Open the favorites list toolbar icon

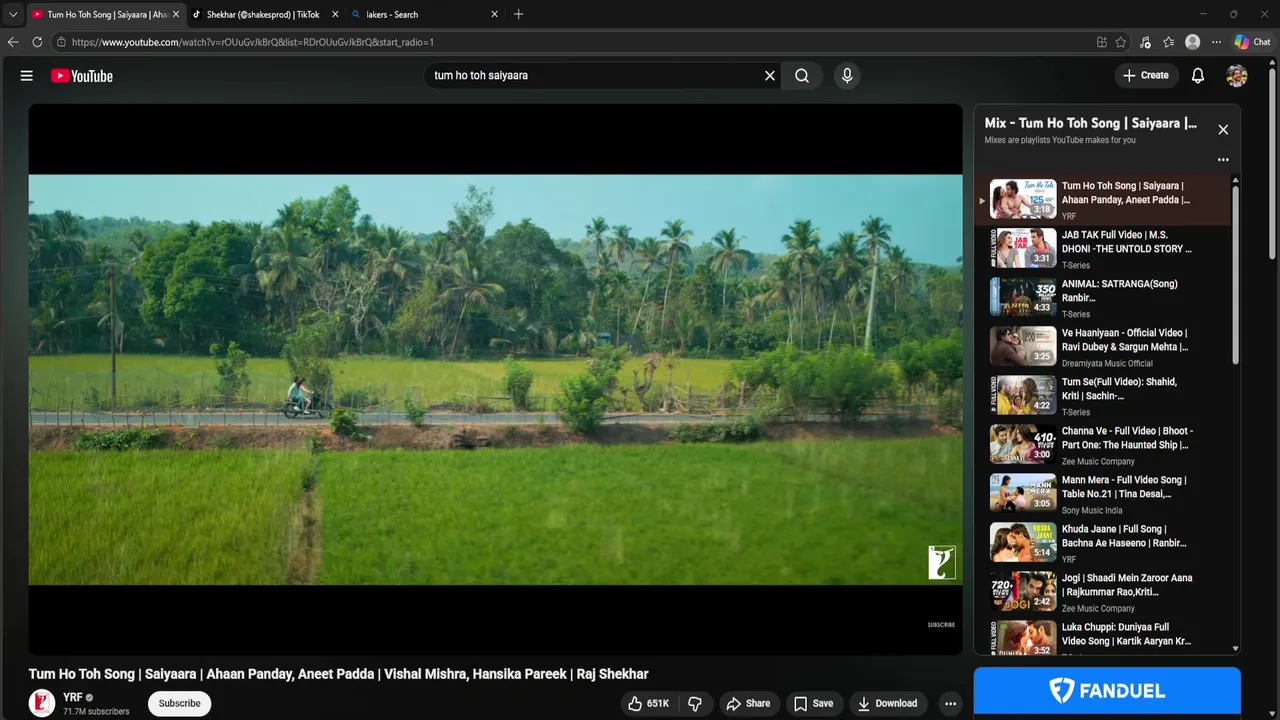[1169, 42]
